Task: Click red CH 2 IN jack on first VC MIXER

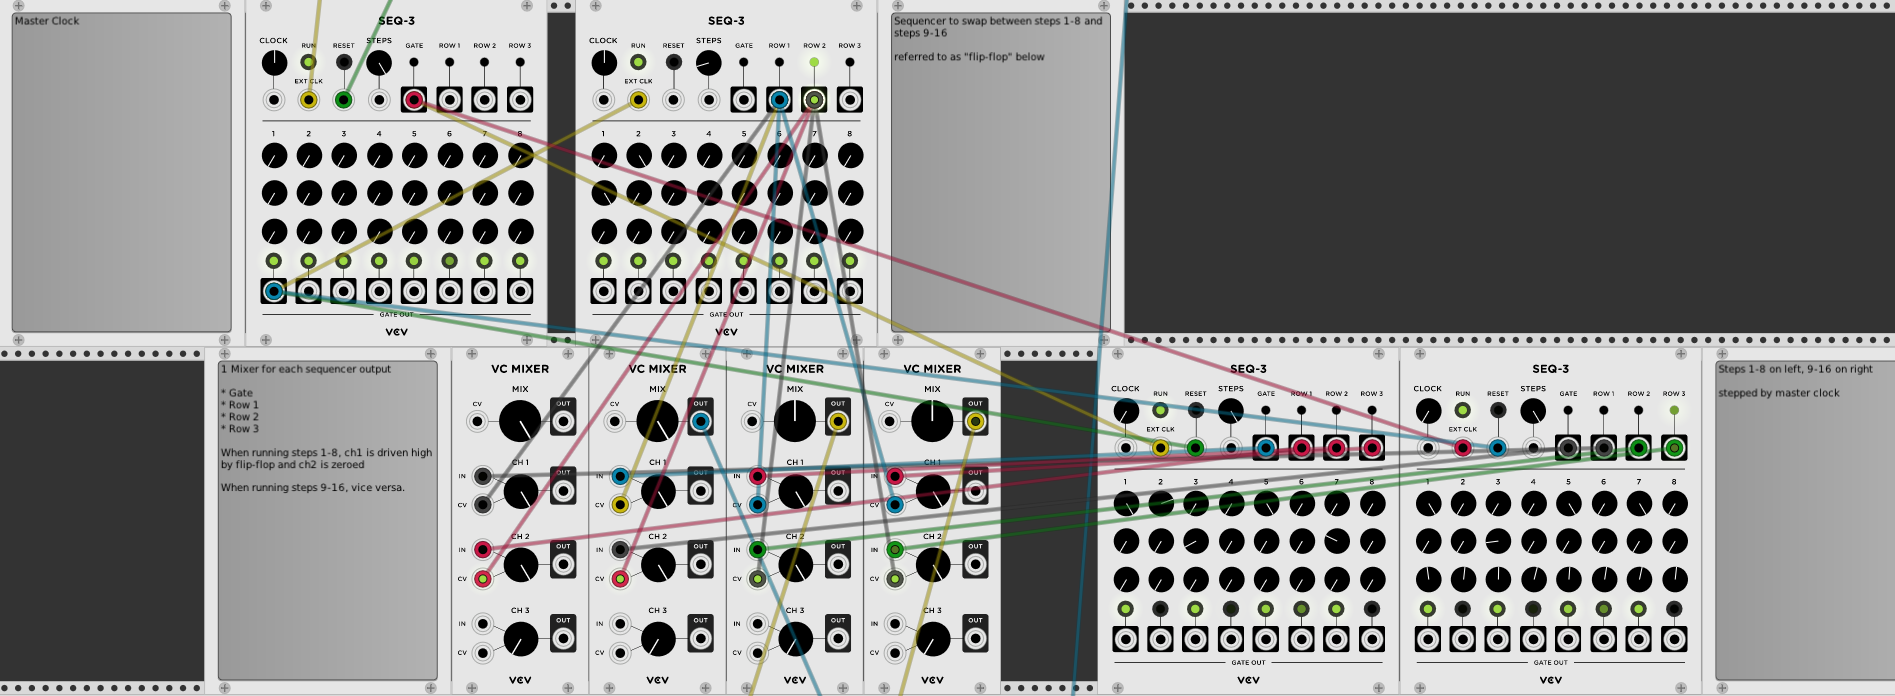Action: pyautogui.click(x=483, y=549)
